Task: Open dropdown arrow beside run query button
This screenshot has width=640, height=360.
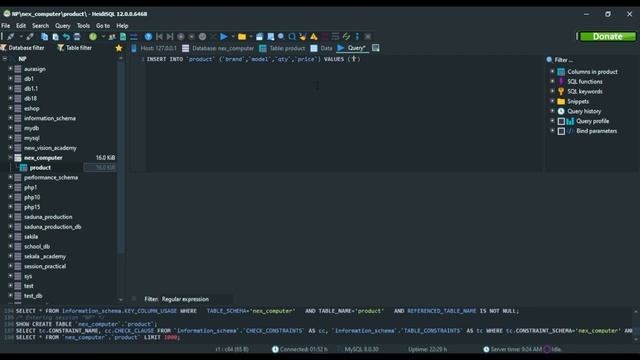Action: point(233,37)
